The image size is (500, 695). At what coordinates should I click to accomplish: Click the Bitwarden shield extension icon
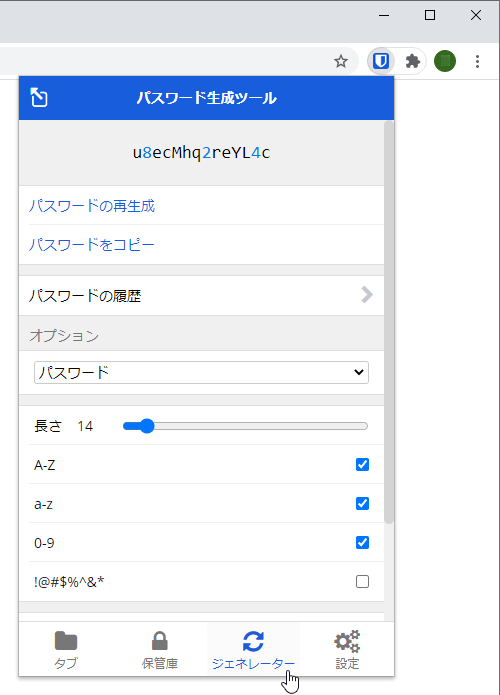pyautogui.click(x=381, y=61)
